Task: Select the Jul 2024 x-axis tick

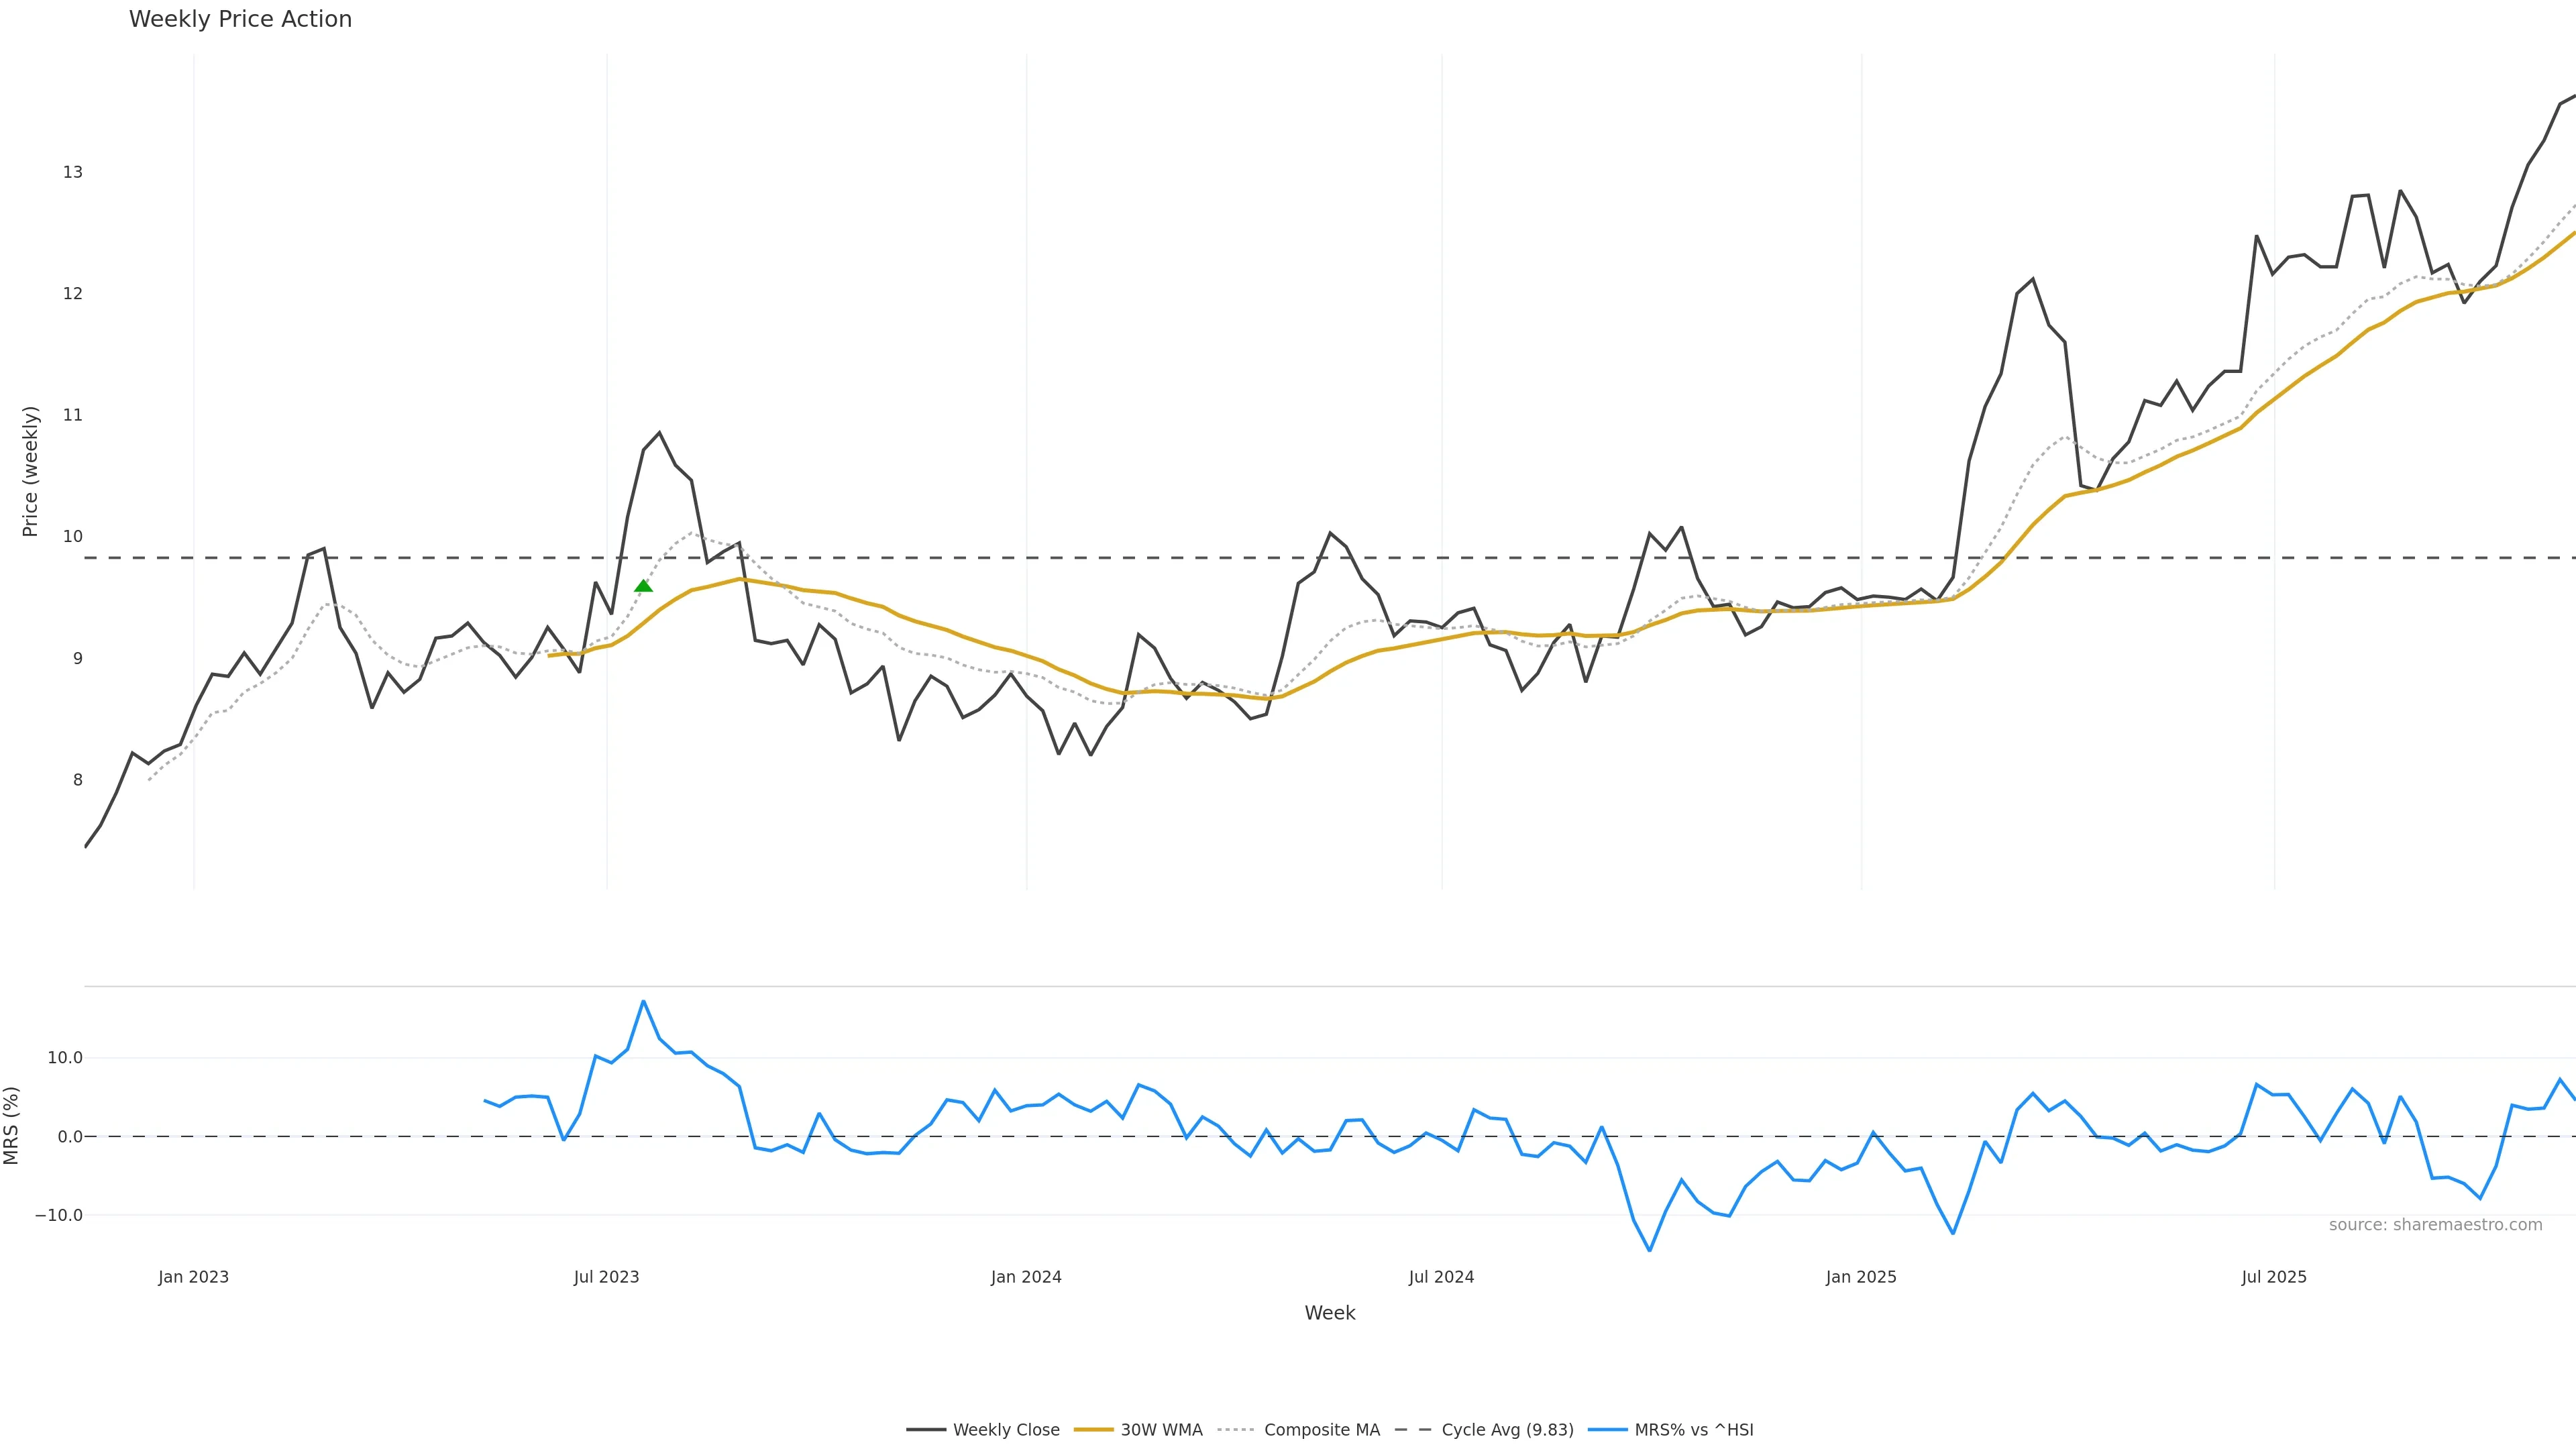Action: click(1441, 1277)
